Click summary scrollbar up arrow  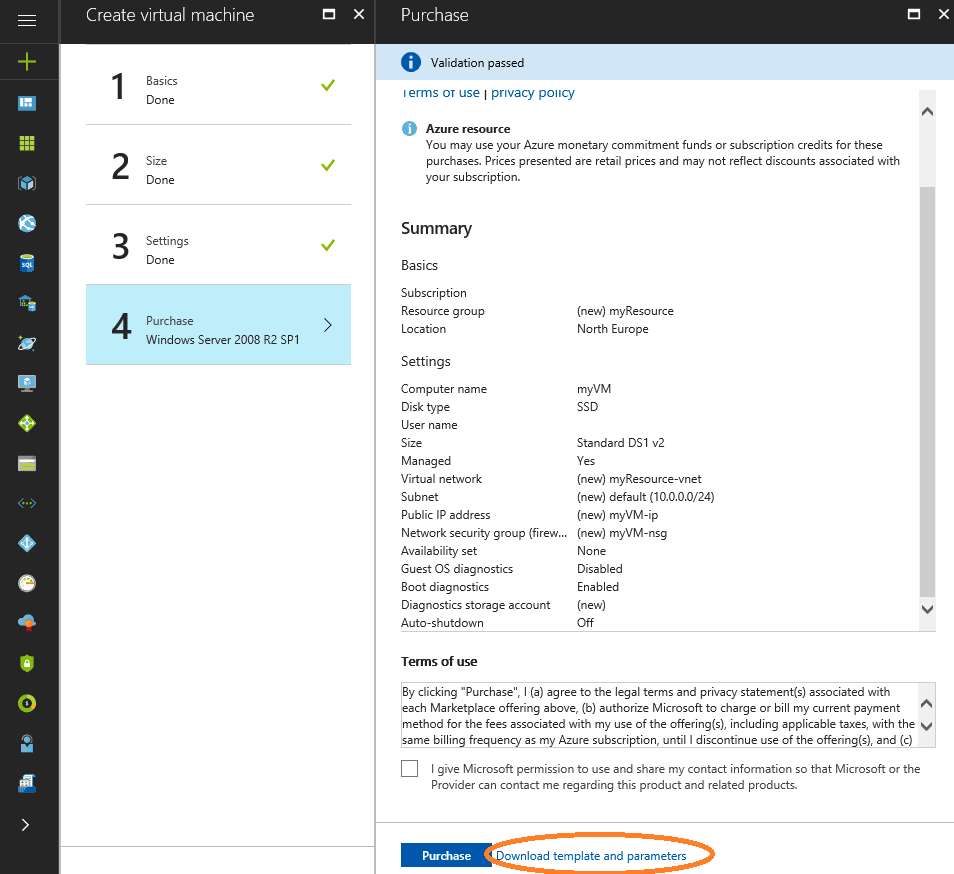coord(927,111)
